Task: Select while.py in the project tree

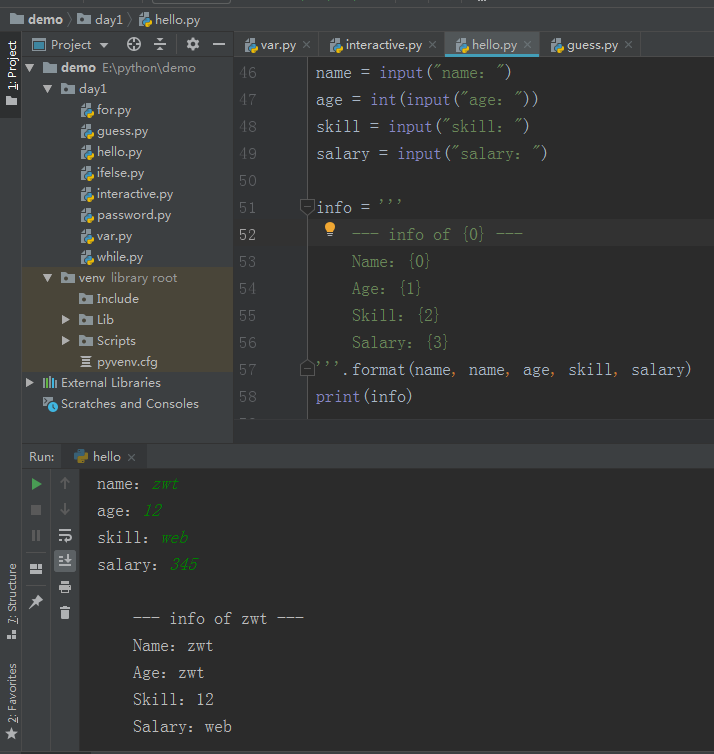Action: point(112,257)
